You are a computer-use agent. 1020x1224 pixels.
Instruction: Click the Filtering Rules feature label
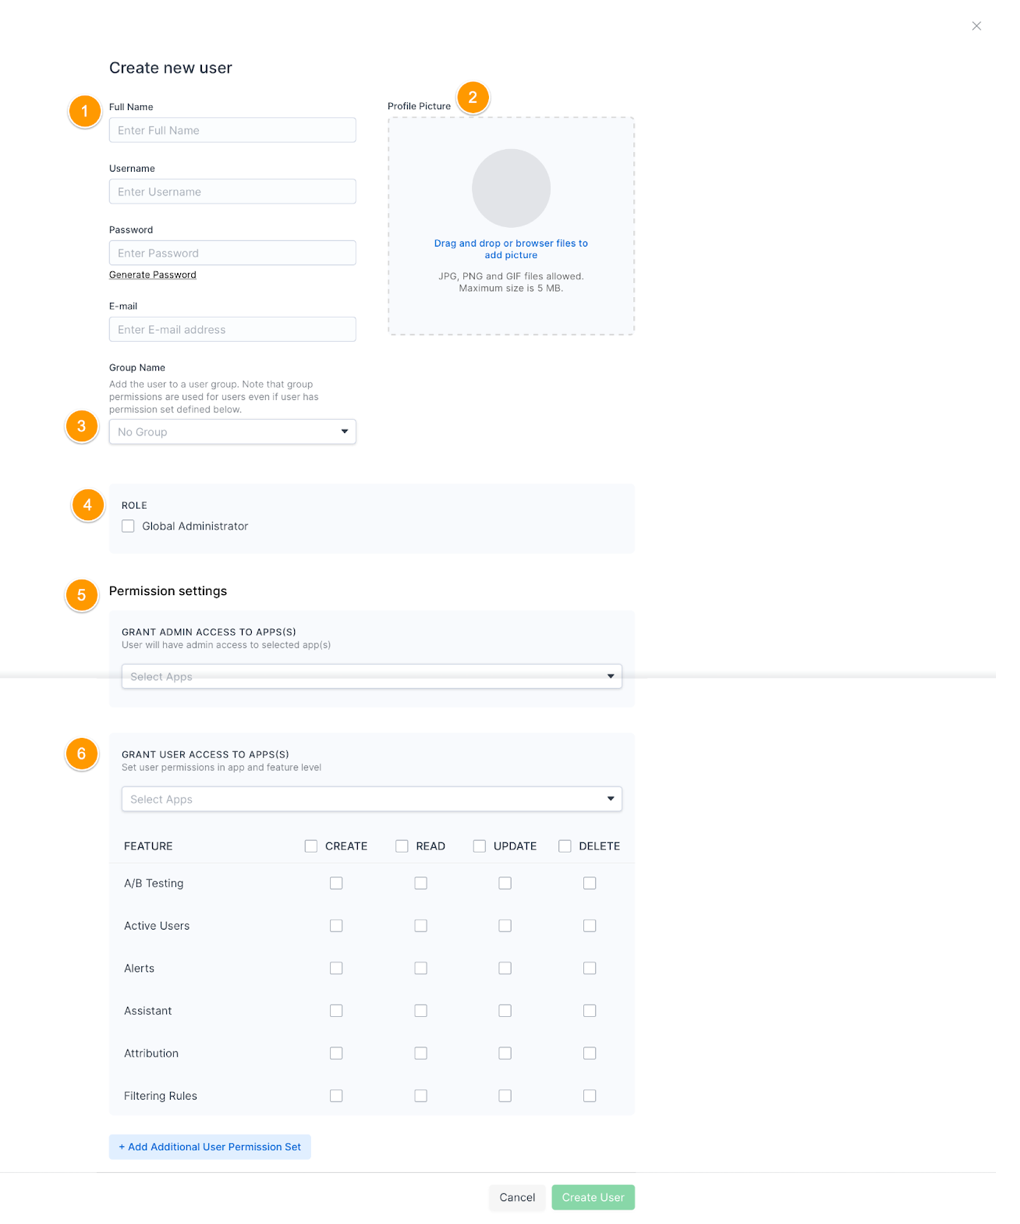[x=160, y=1096]
